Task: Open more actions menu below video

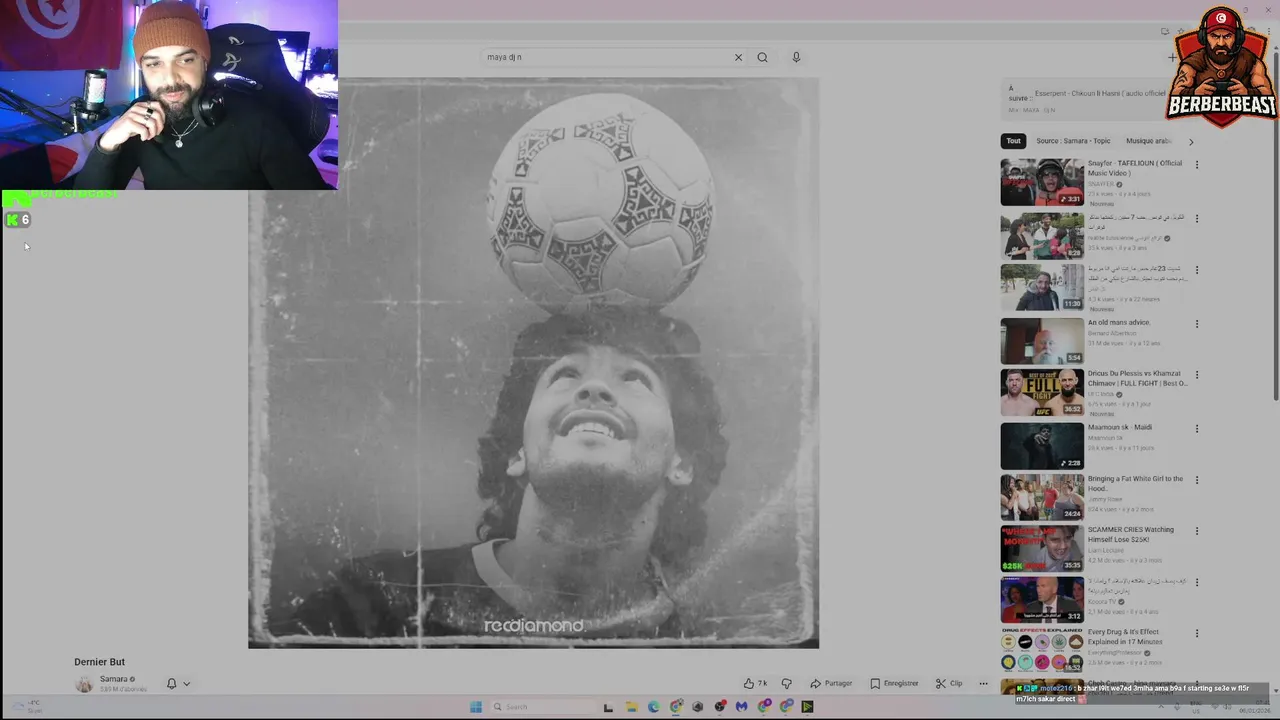Action: [983, 683]
